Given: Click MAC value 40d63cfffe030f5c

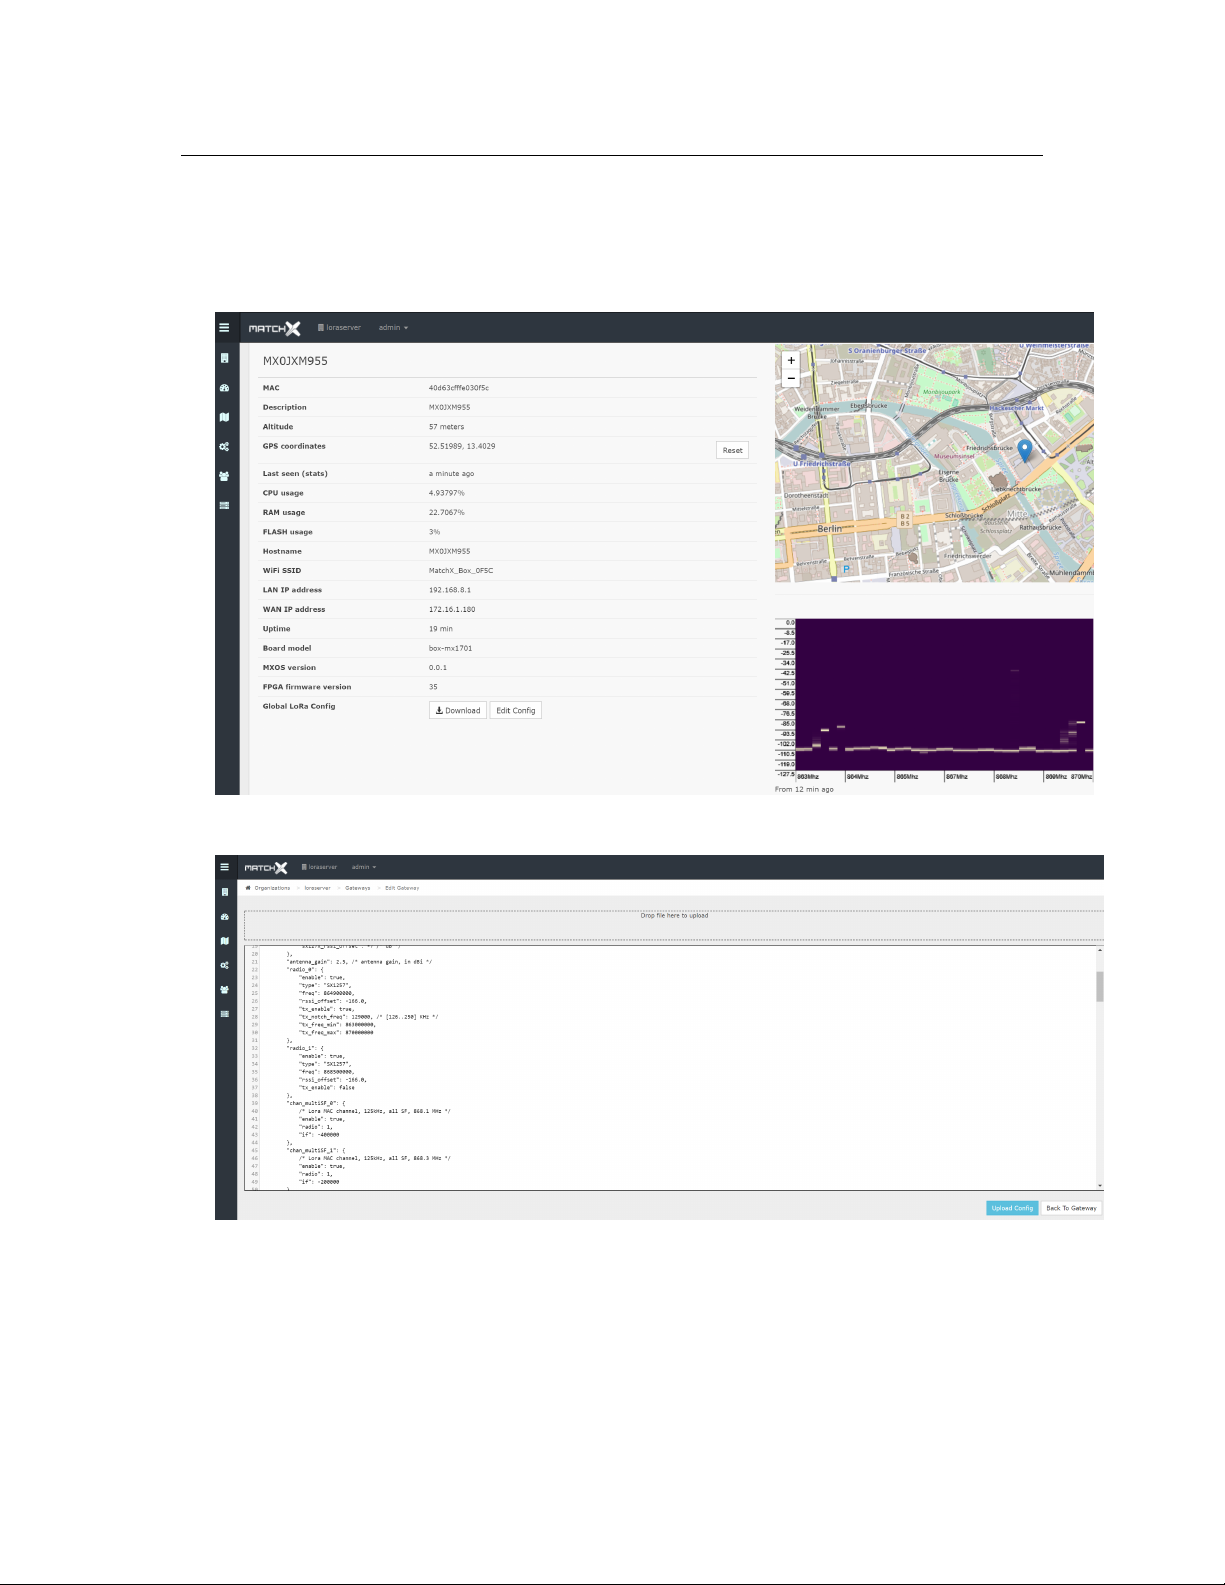Looking at the screenshot, I should pos(459,388).
